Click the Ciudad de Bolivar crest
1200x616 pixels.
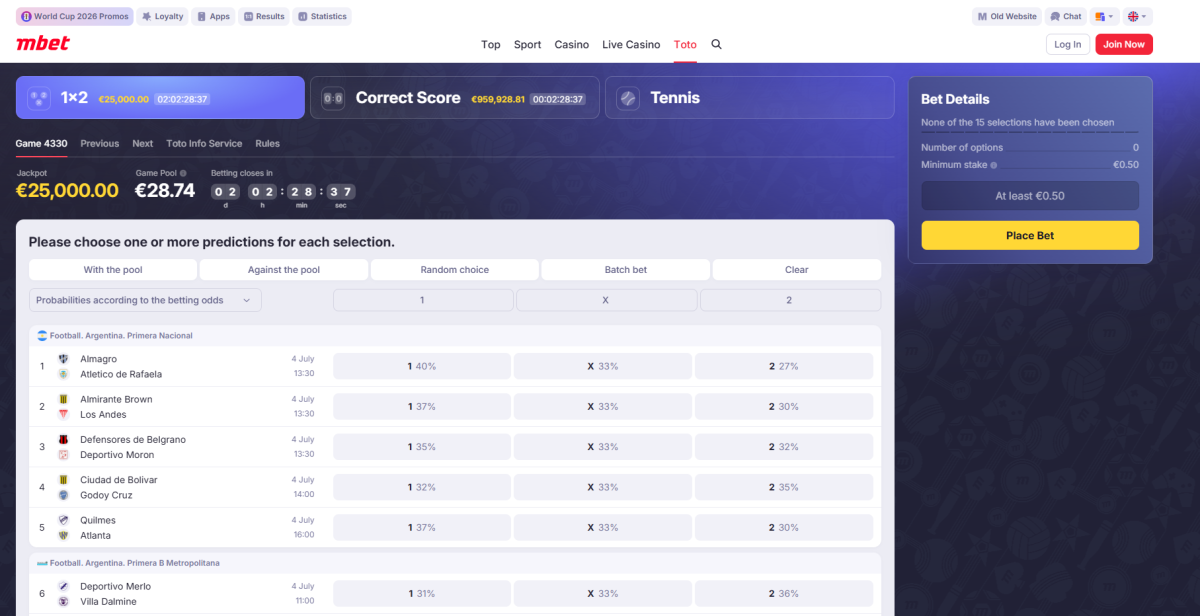point(63,480)
